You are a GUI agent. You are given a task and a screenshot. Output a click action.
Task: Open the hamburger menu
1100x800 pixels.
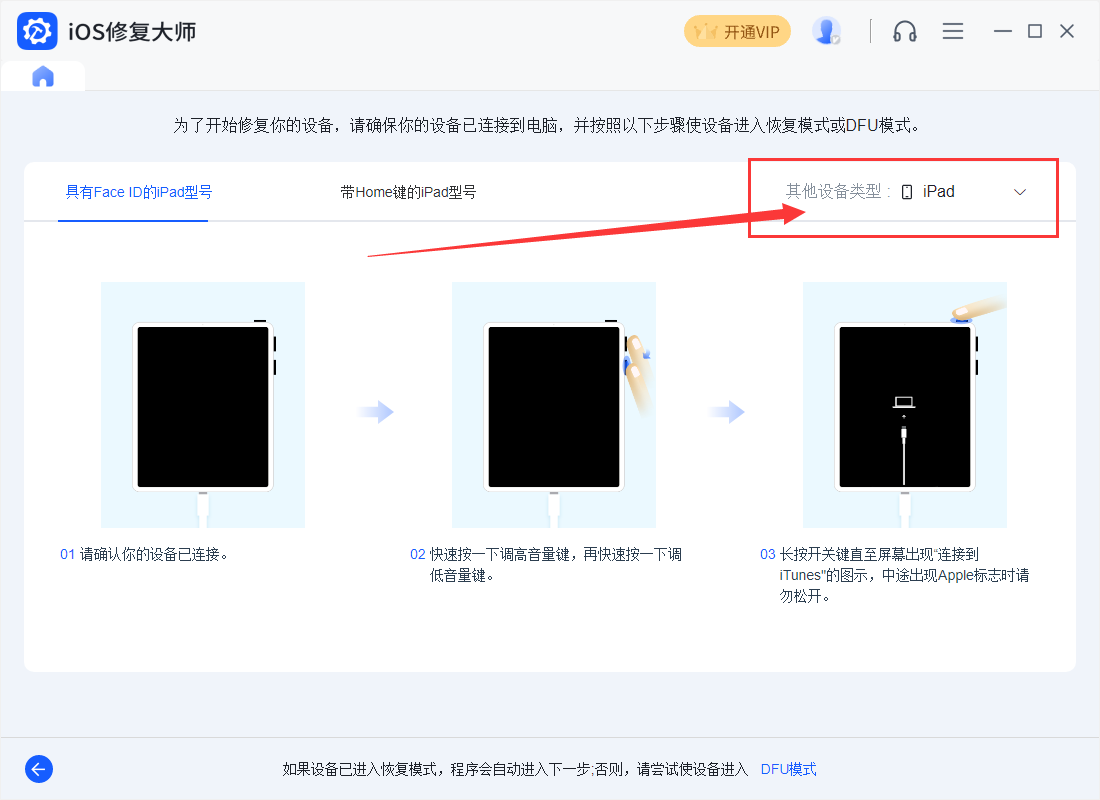(953, 31)
